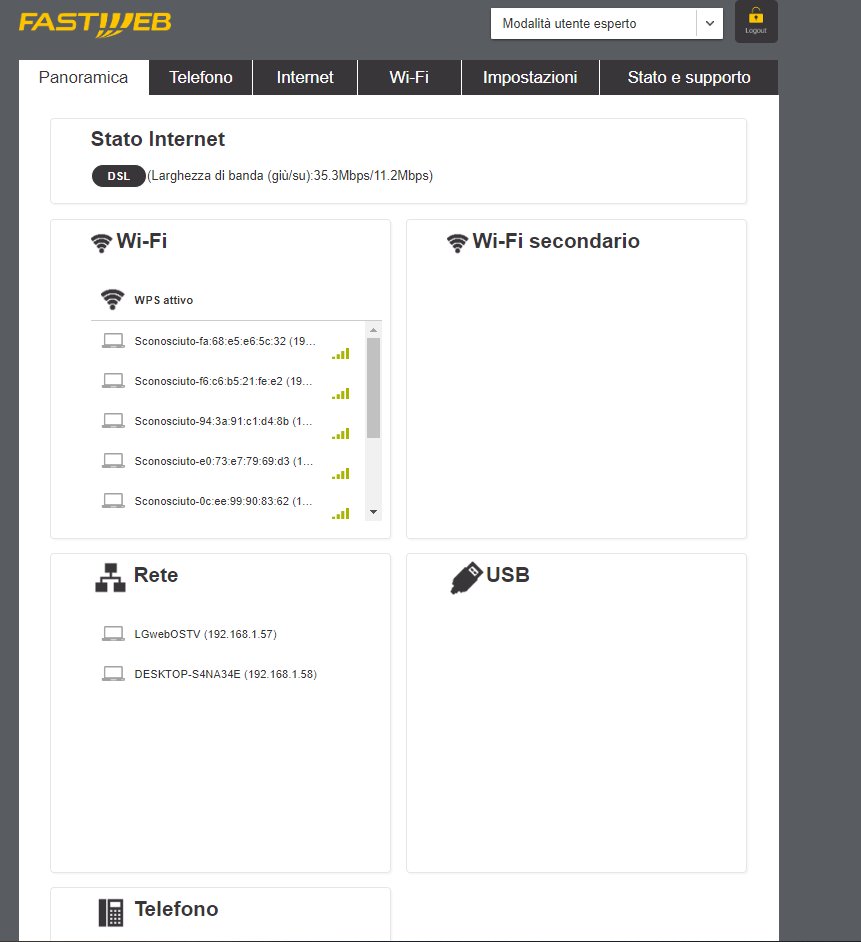
Task: Click signal bars for device 94:3a:91:c1:d4:8b
Action: tap(341, 434)
